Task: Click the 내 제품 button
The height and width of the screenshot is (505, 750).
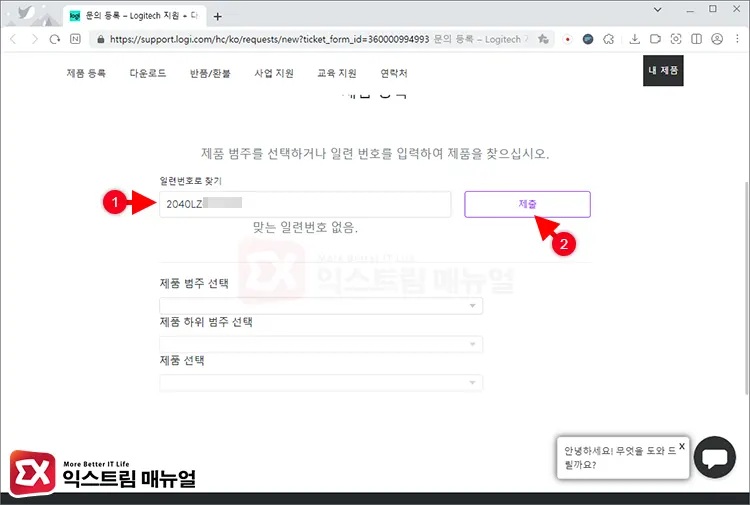Action: (663, 70)
